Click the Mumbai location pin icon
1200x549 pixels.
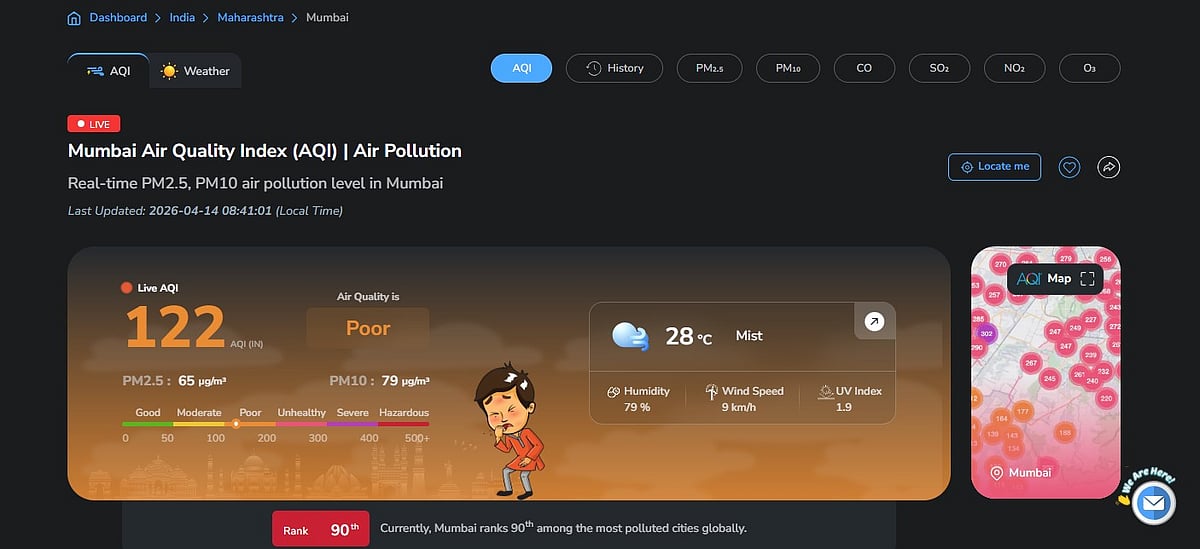coord(996,473)
